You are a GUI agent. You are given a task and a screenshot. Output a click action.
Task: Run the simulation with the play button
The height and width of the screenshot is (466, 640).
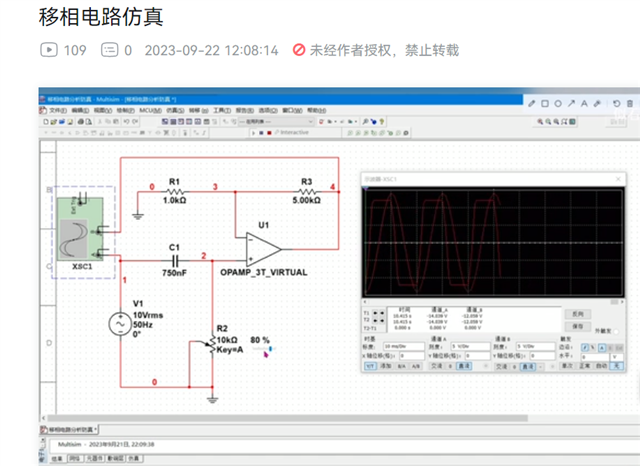coord(253,133)
